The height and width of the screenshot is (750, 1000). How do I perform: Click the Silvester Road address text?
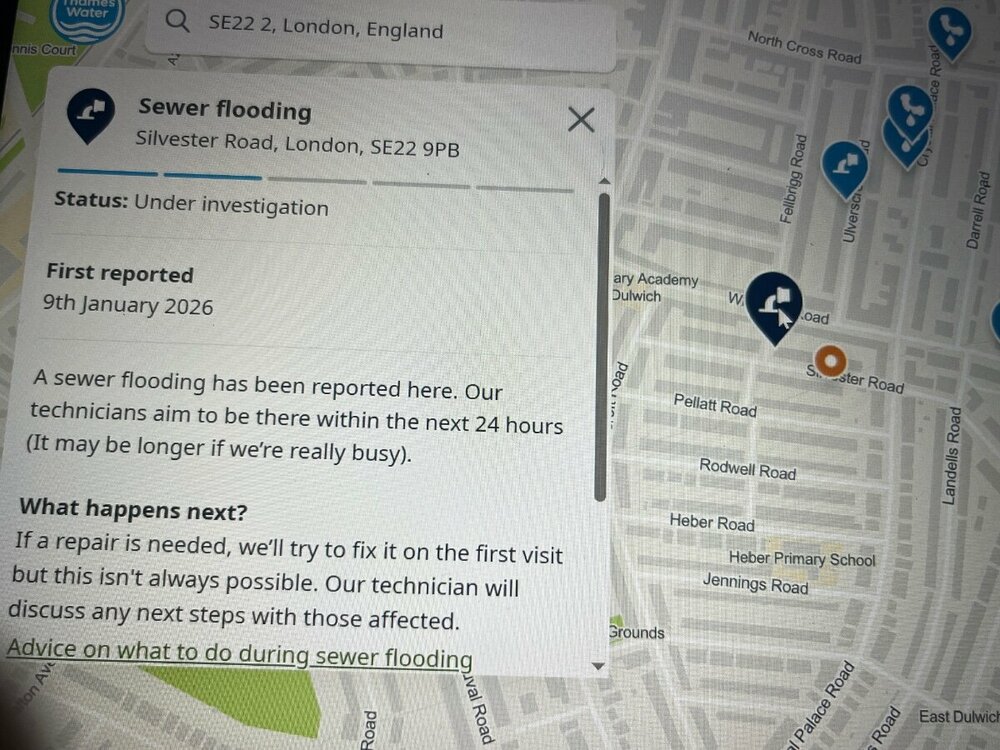coord(297,144)
